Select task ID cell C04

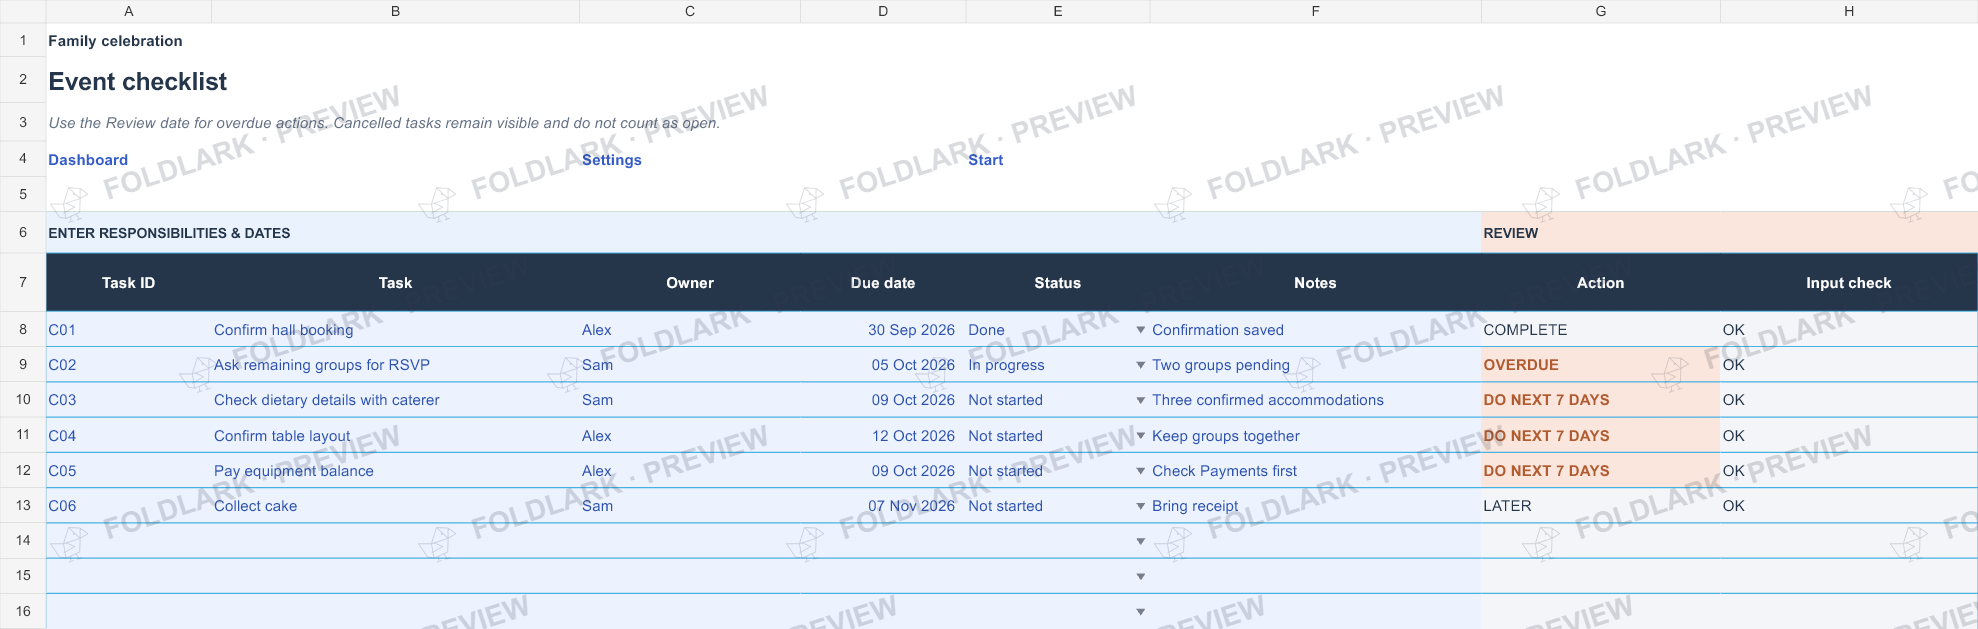[129, 436]
